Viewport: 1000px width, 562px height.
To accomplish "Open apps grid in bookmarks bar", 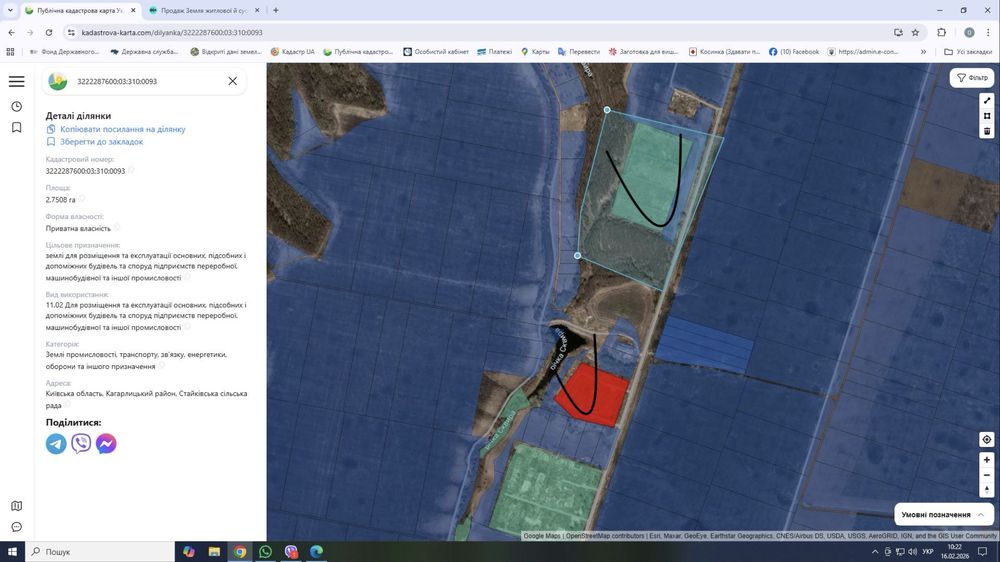I will tap(10, 52).
